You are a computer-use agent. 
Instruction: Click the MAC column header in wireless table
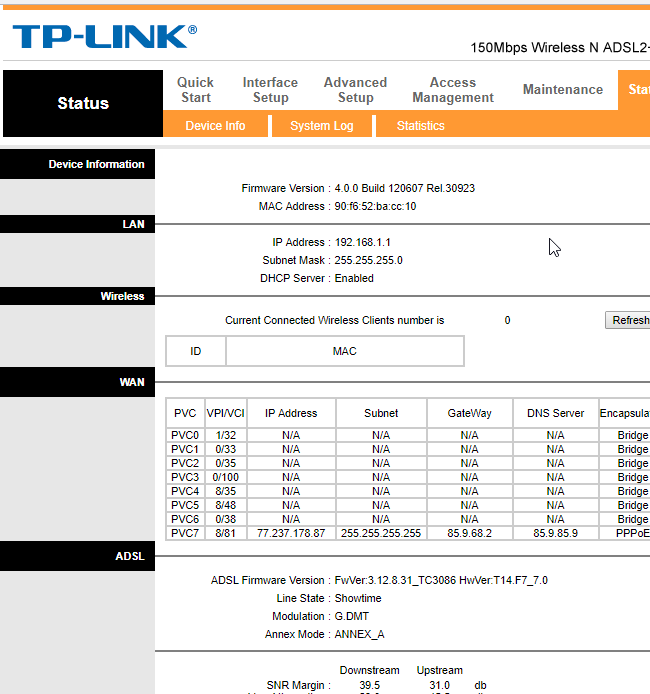click(345, 351)
